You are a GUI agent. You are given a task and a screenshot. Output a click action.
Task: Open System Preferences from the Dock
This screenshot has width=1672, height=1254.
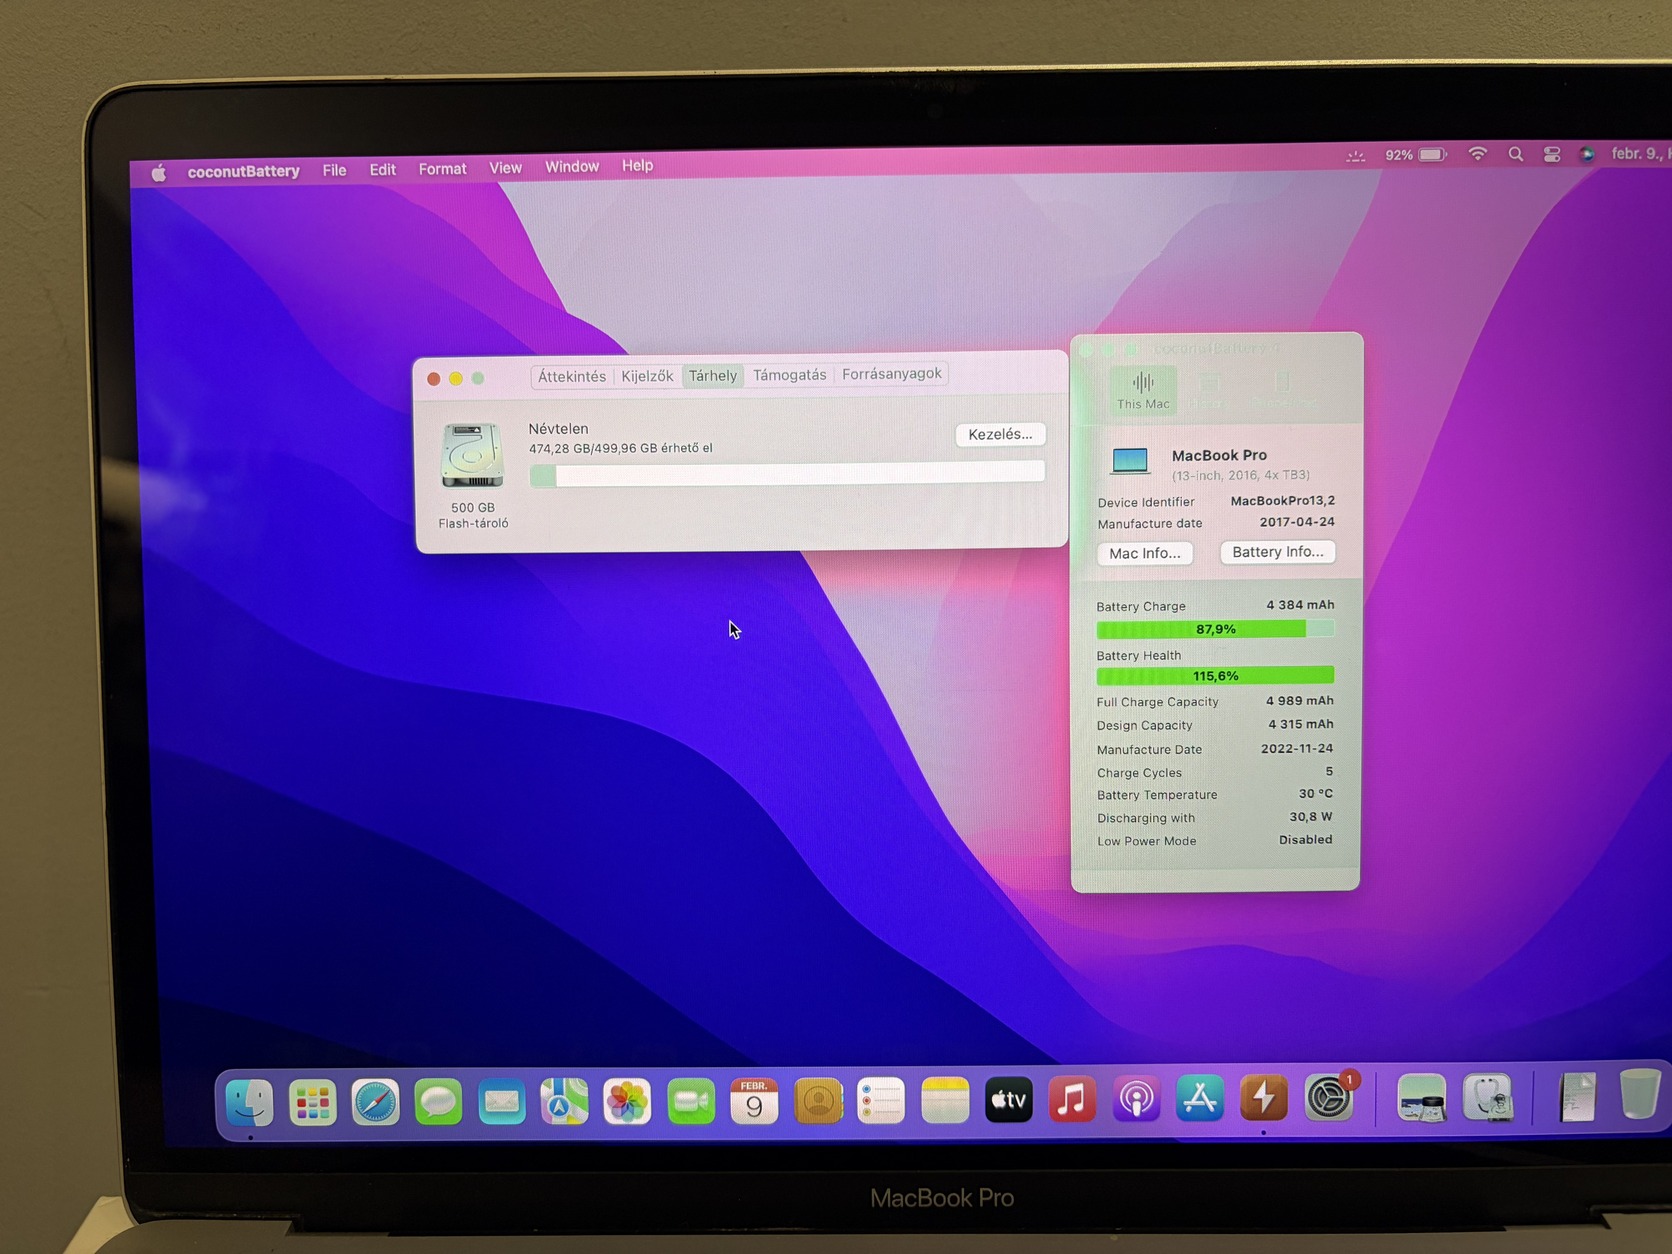[x=1329, y=1098]
